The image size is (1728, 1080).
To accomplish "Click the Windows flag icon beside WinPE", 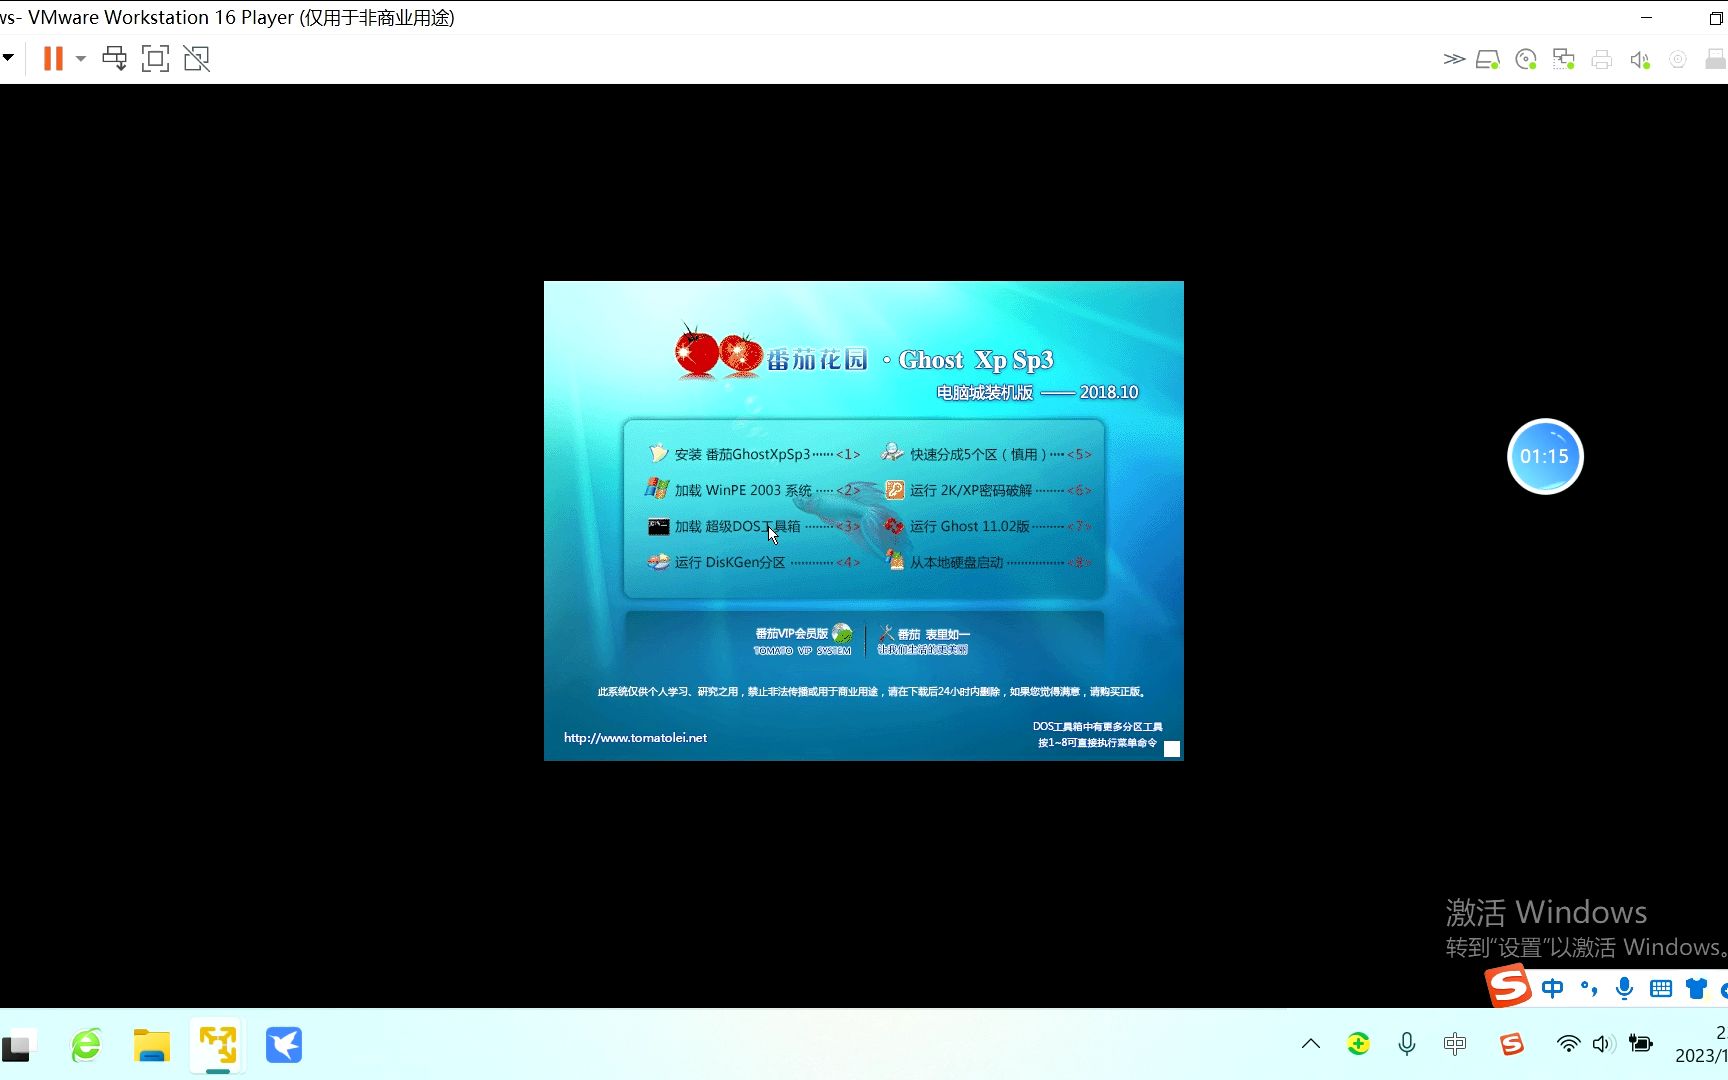I will point(657,489).
